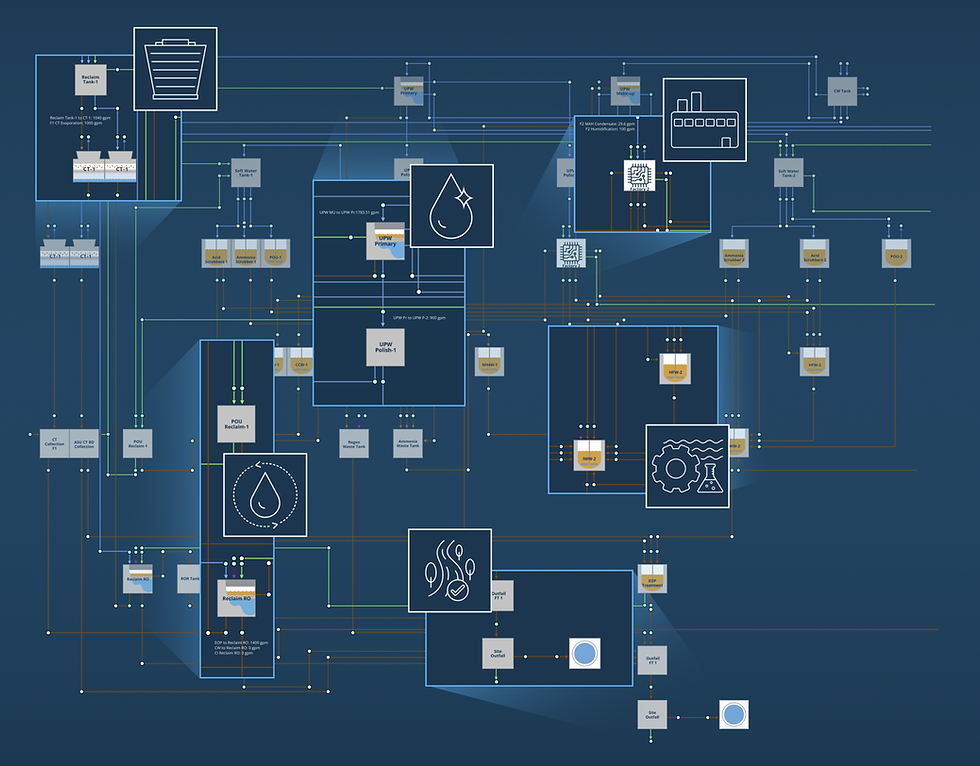The width and height of the screenshot is (980, 766).
Task: Select the standalone microchip icon left of Factory 2
Action: coord(570,255)
